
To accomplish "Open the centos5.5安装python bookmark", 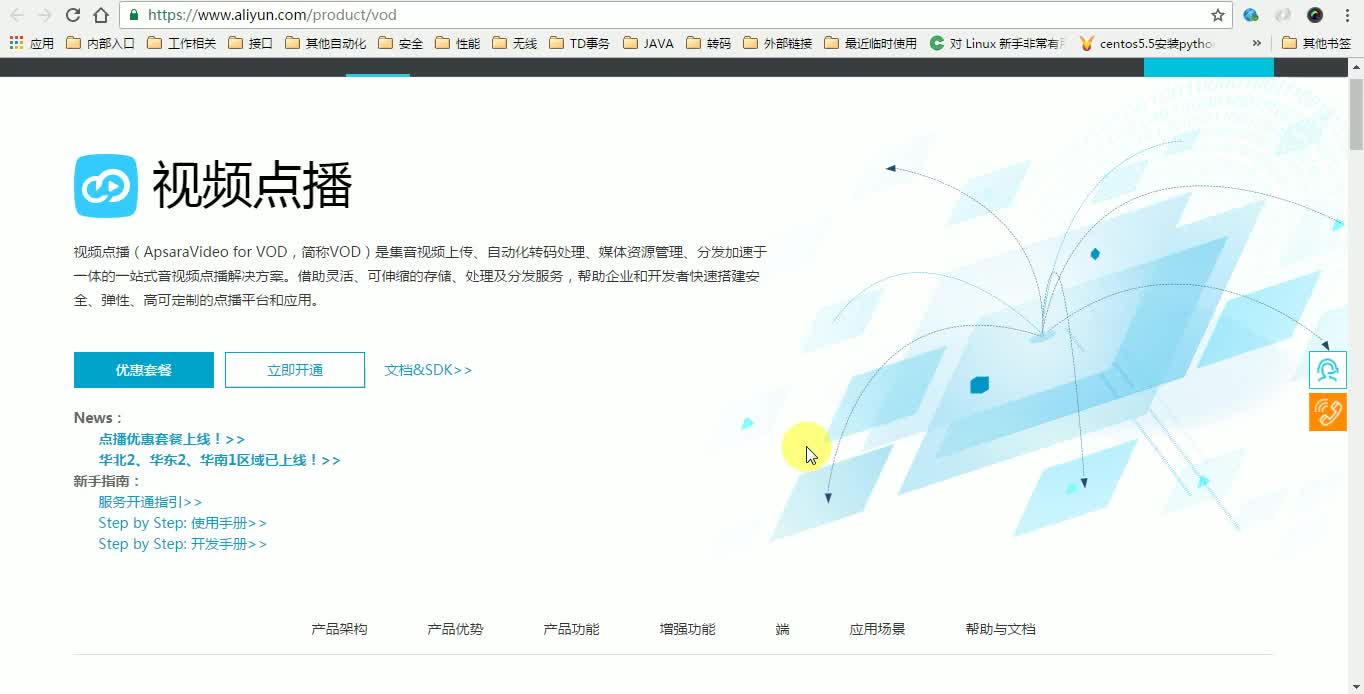I will pos(1148,43).
